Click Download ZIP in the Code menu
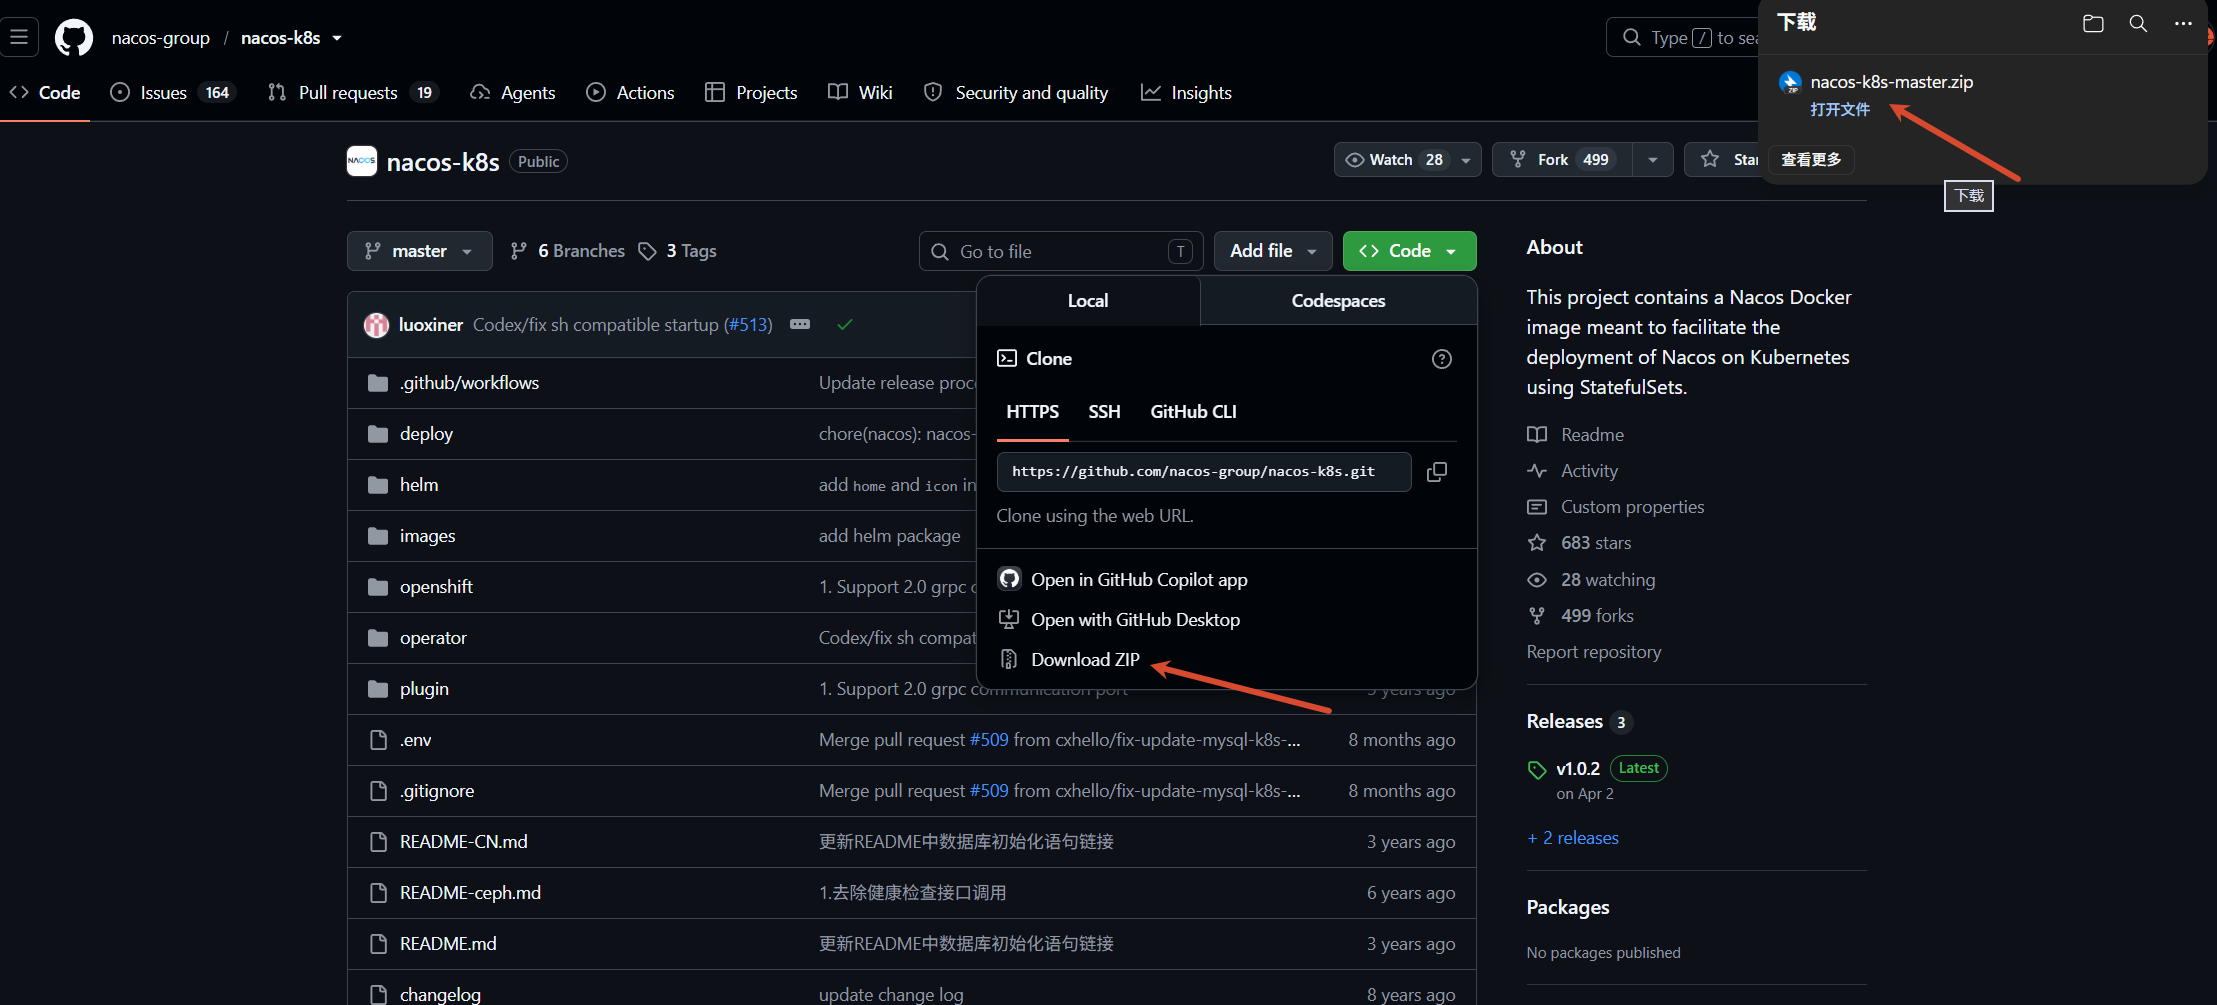The width and height of the screenshot is (2217, 1005). click(x=1085, y=660)
